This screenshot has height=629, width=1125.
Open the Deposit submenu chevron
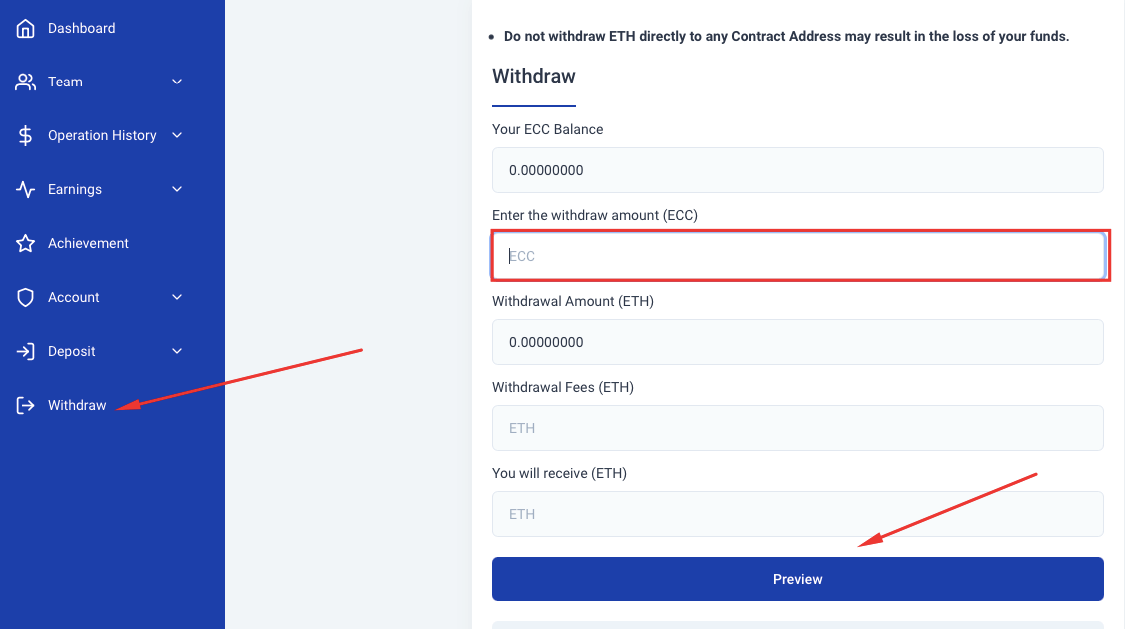177,351
